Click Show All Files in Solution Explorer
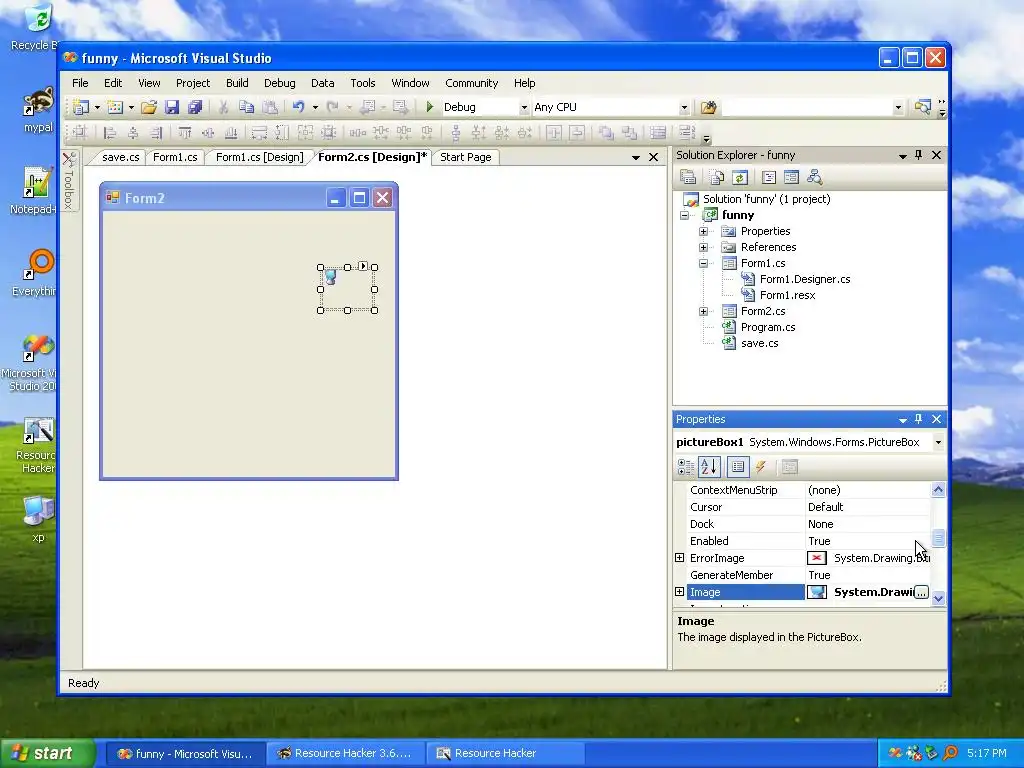Viewport: 1024px width, 768px height. tap(716, 177)
